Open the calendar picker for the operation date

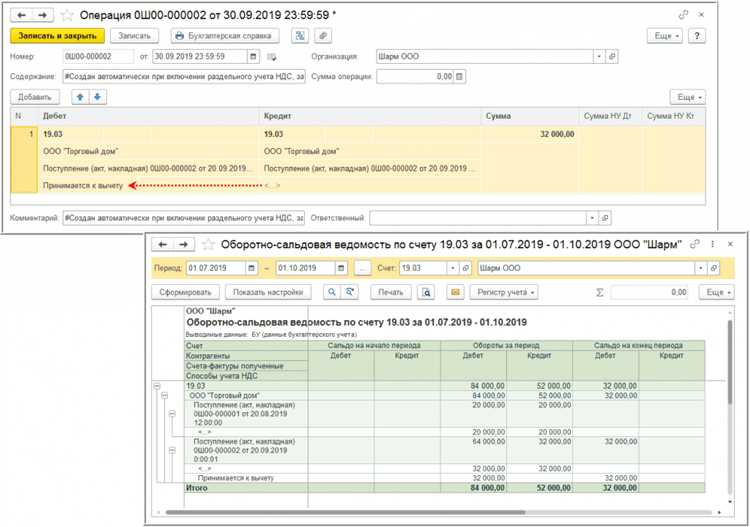click(x=254, y=56)
